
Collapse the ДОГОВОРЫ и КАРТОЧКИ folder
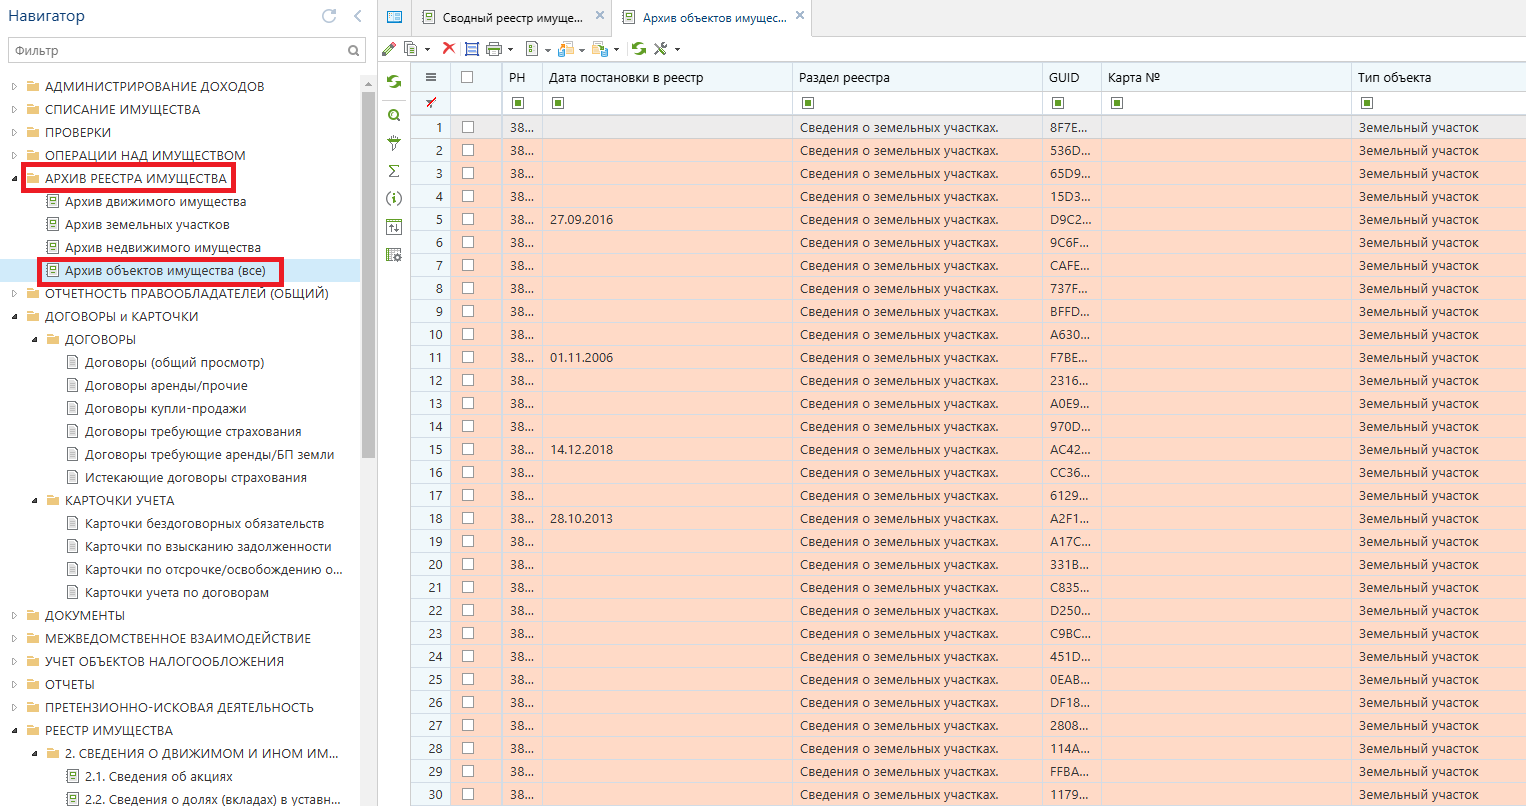click(14, 317)
